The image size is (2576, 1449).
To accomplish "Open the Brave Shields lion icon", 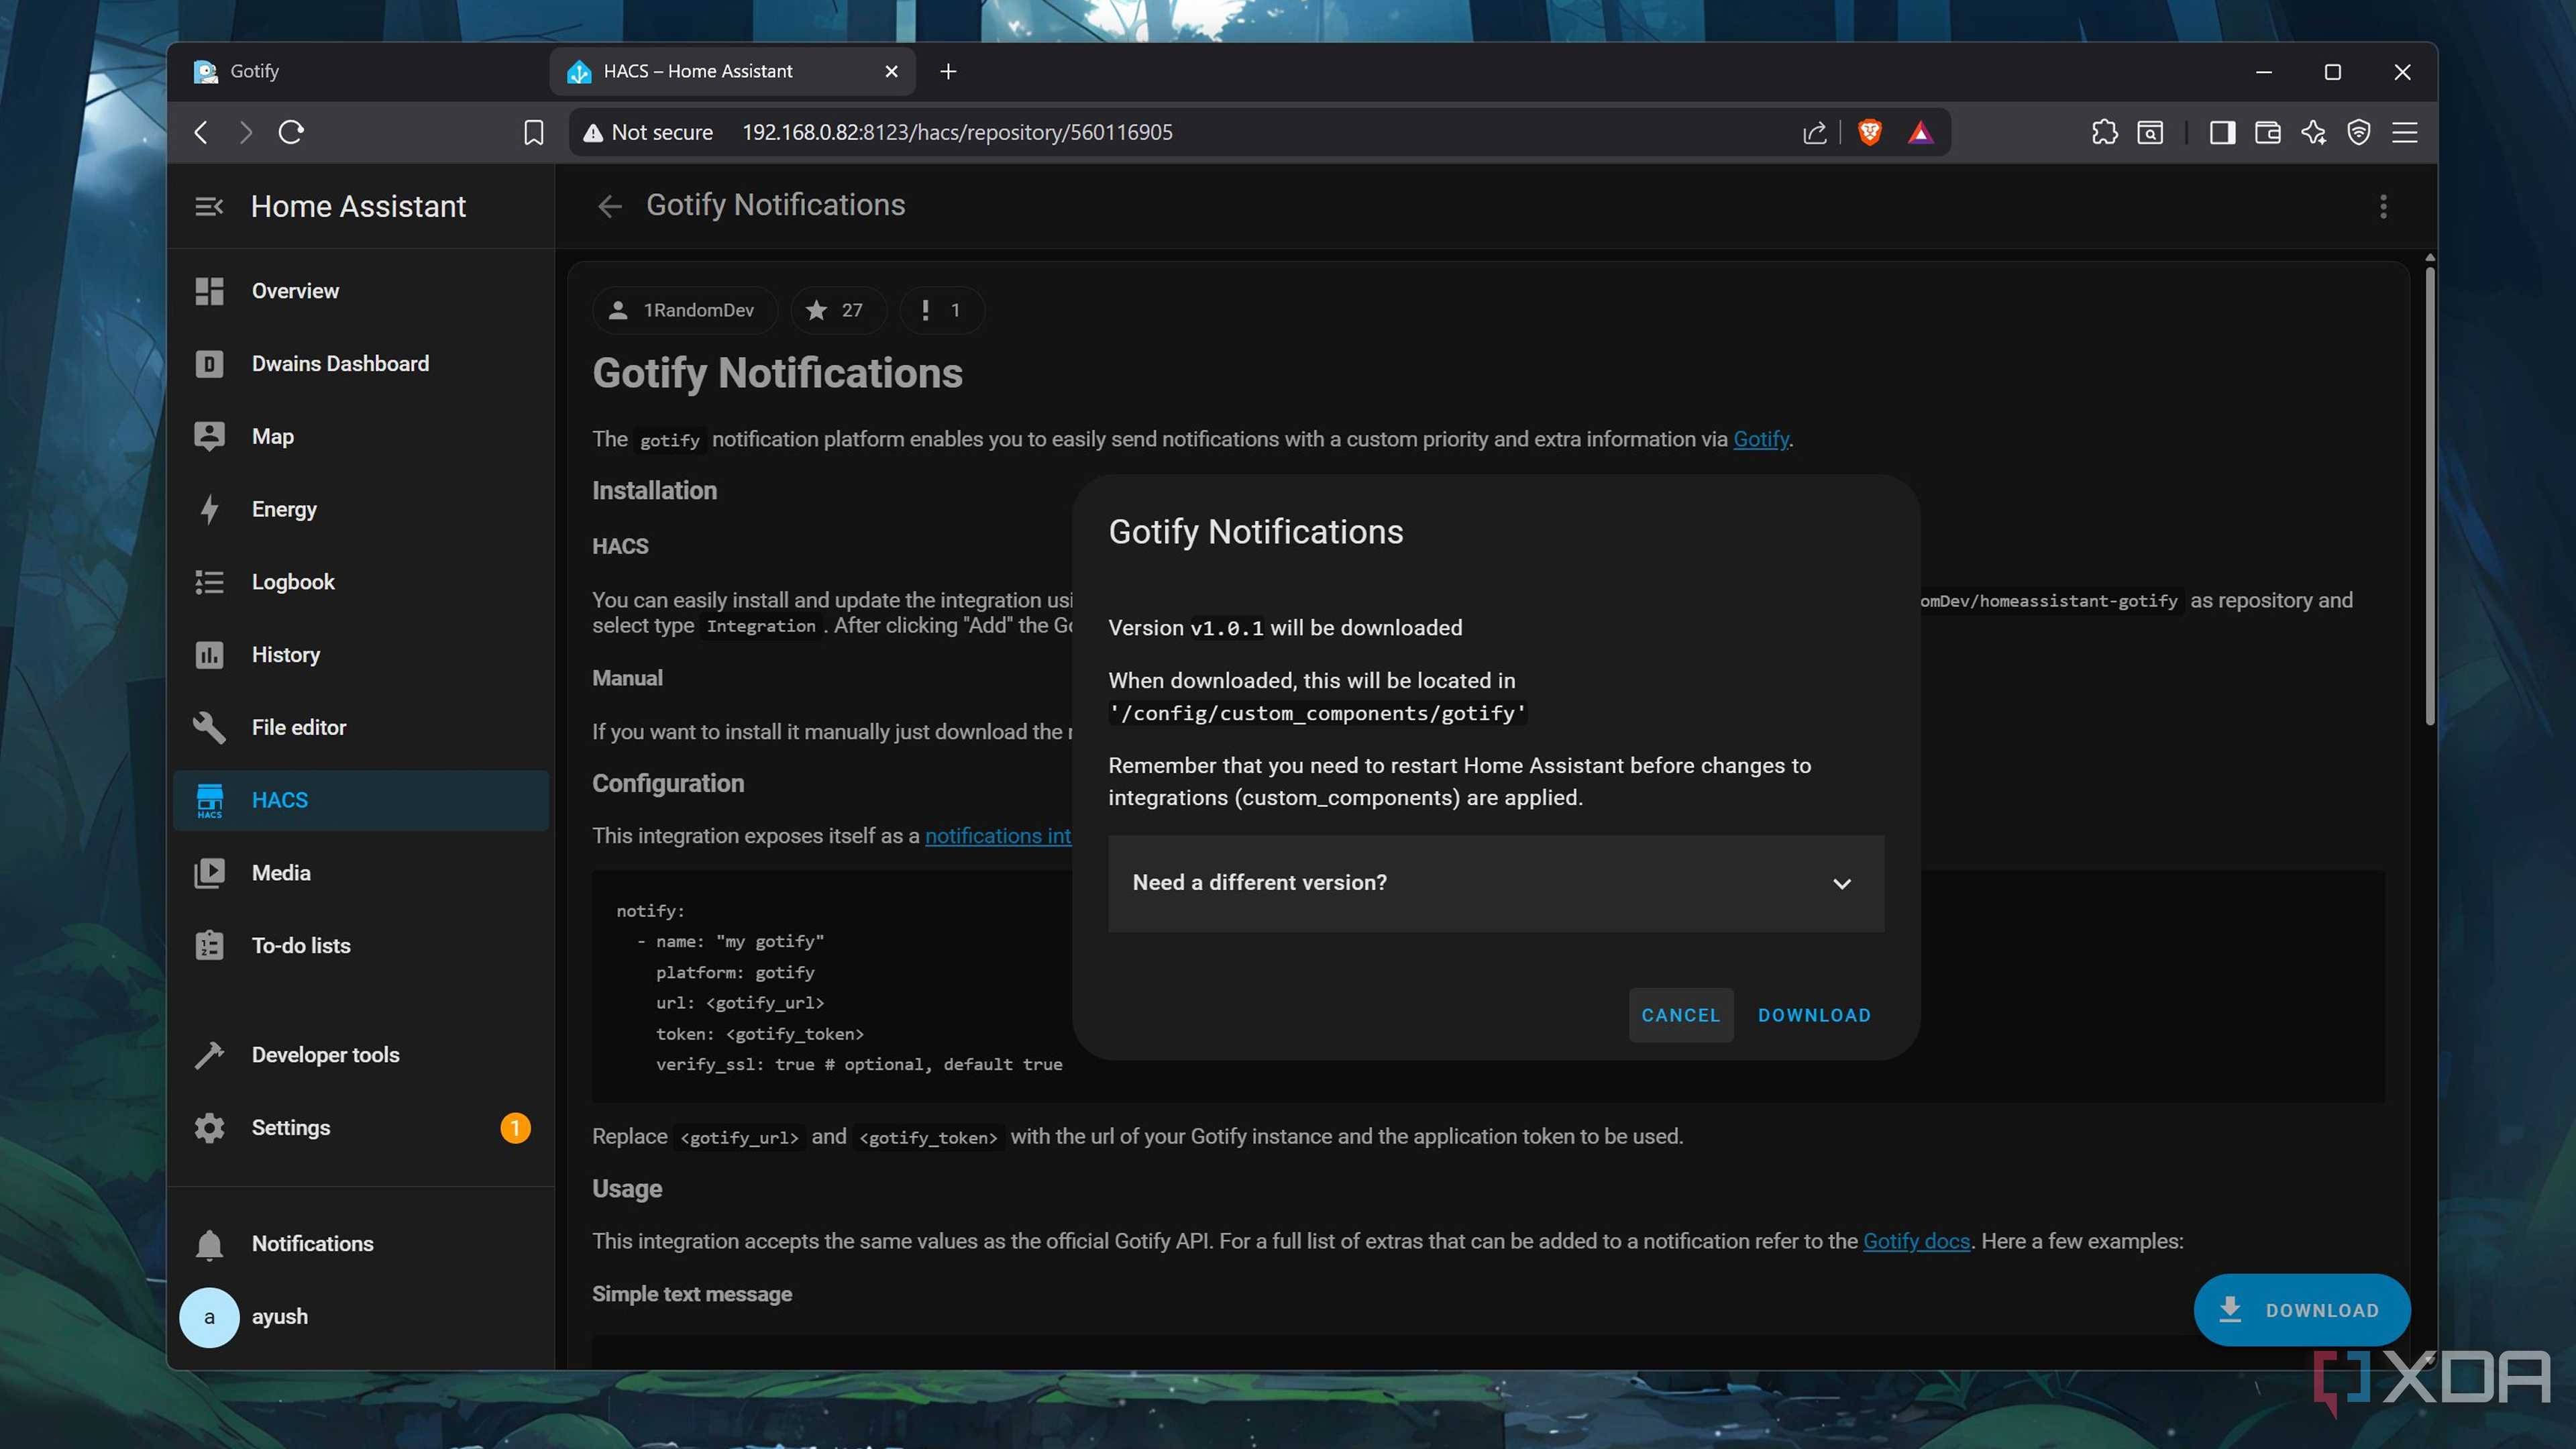I will (x=1869, y=132).
